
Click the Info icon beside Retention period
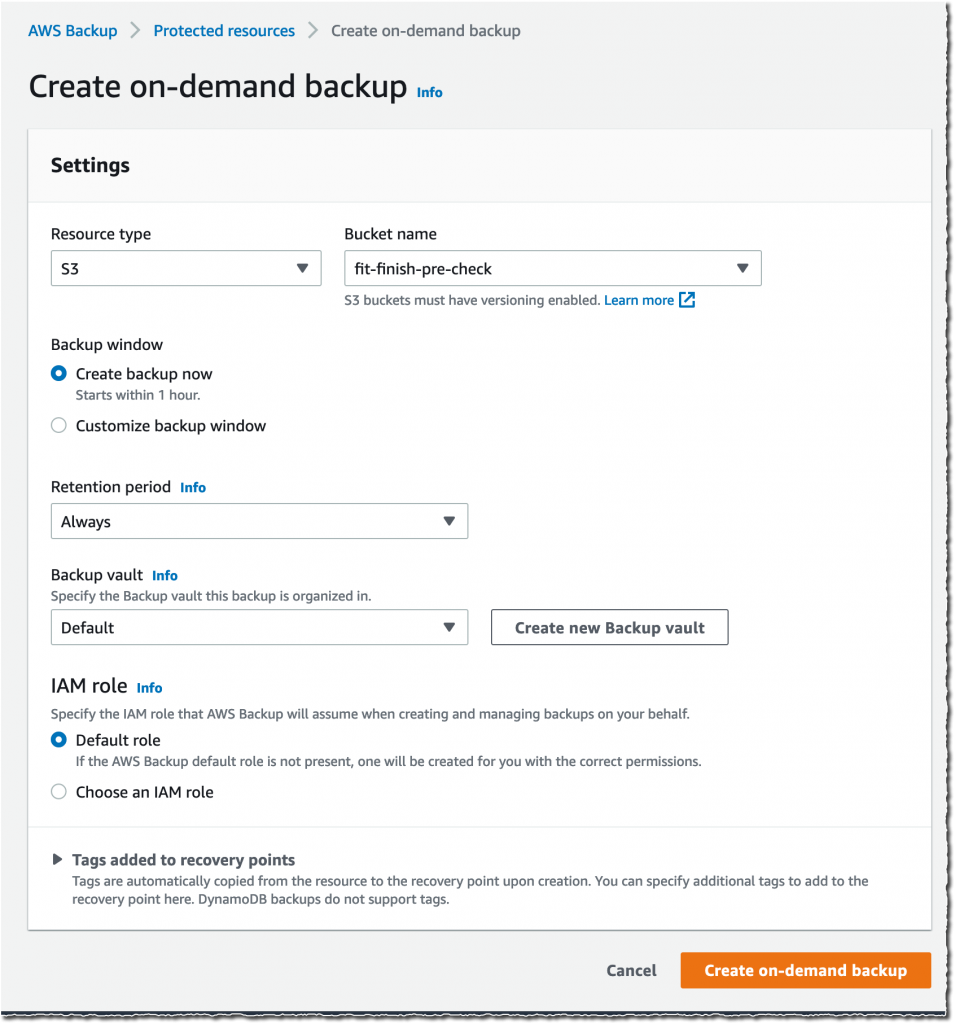(193, 487)
